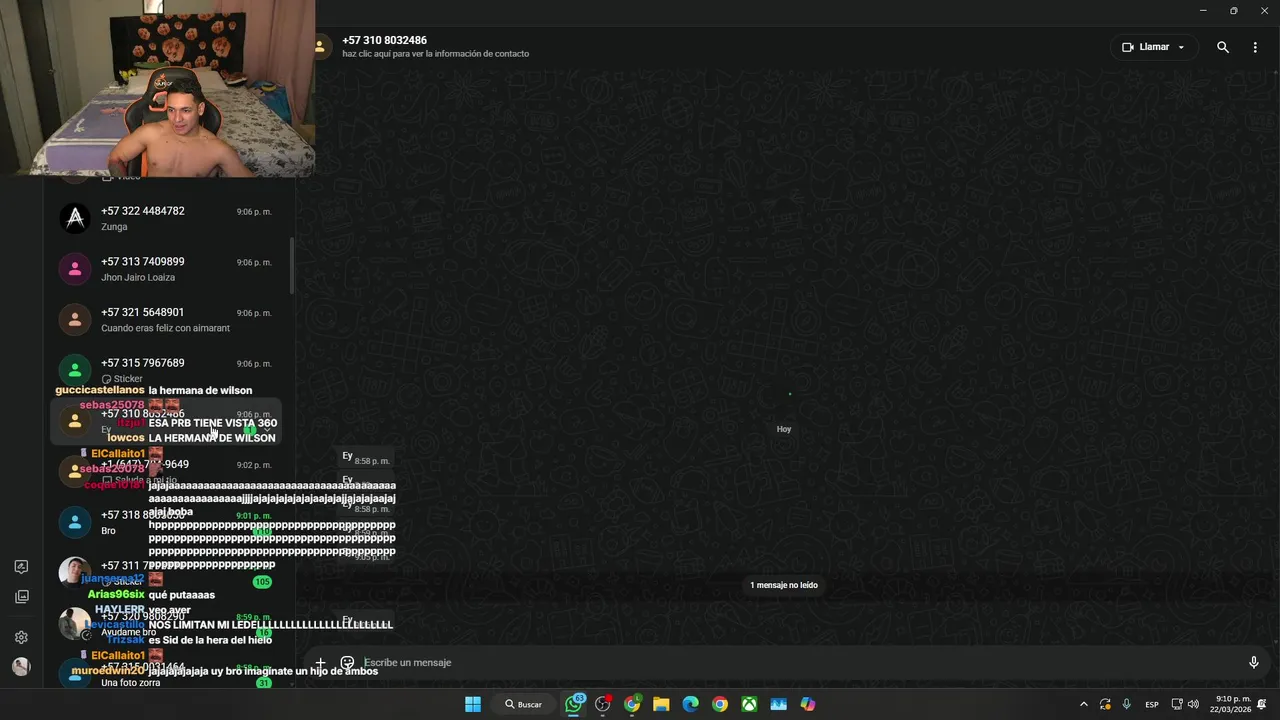Screen dimensions: 1280x720
Task: Open the media gallery sidebar icon
Action: coord(21,597)
